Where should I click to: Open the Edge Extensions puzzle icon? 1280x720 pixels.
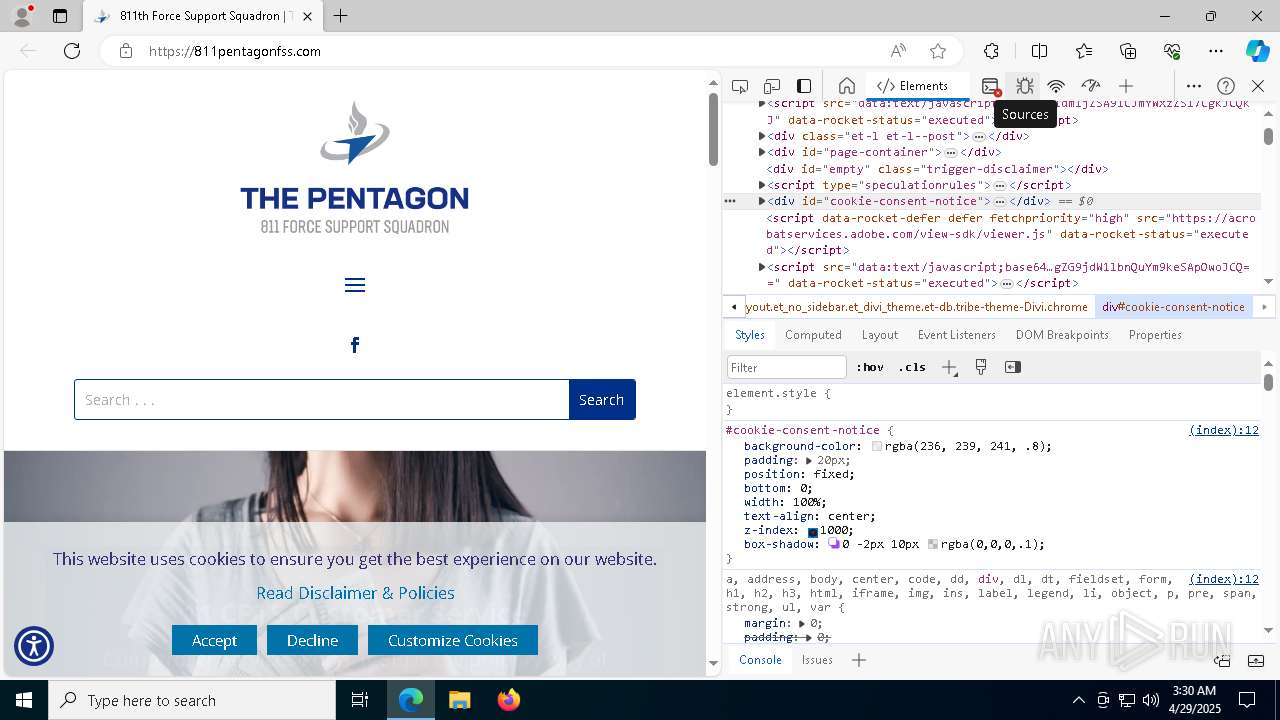click(991, 51)
